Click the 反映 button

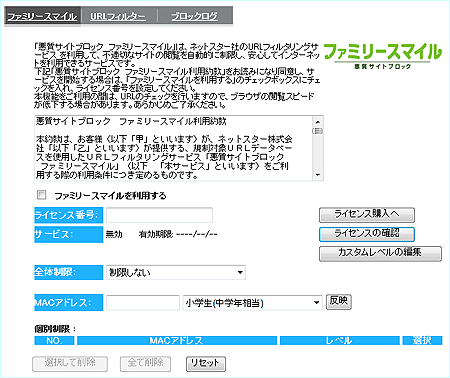pyautogui.click(x=338, y=302)
